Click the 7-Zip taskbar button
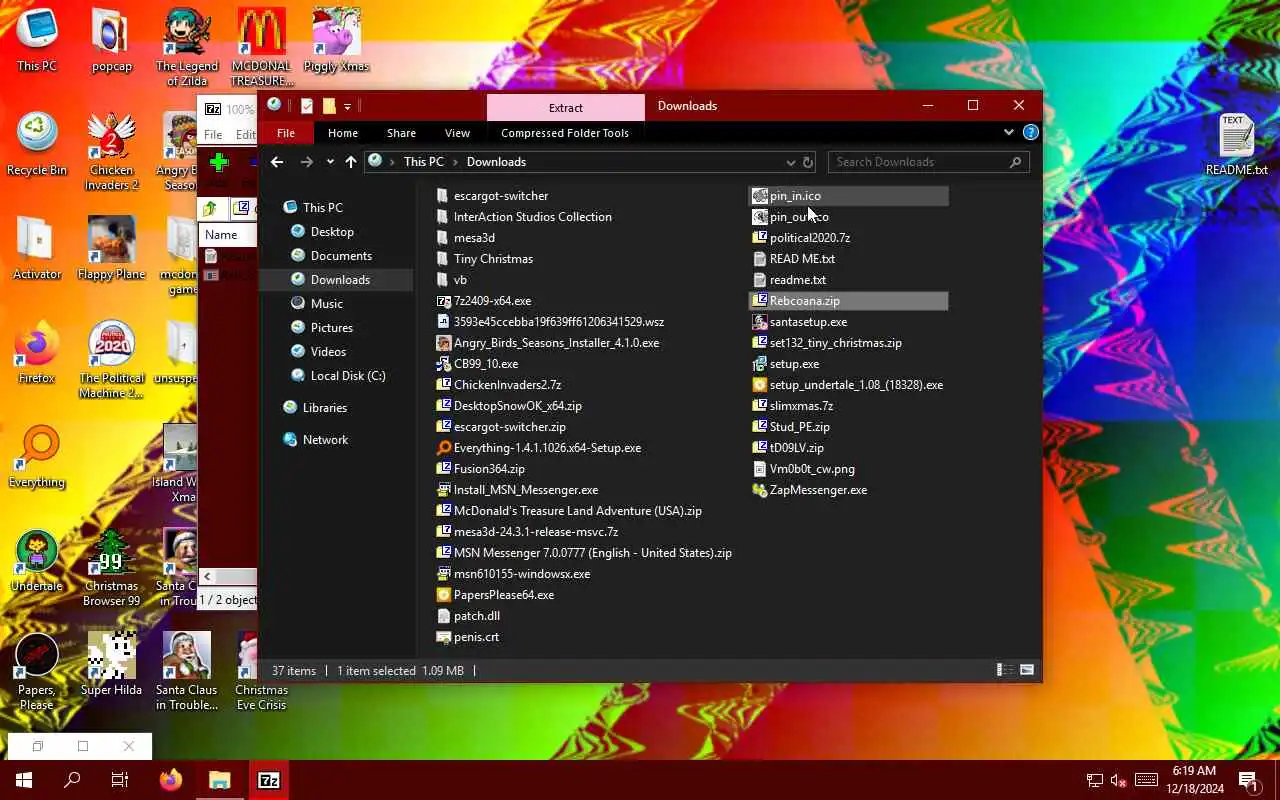Screen dimensions: 1280x800 click(x=268, y=780)
